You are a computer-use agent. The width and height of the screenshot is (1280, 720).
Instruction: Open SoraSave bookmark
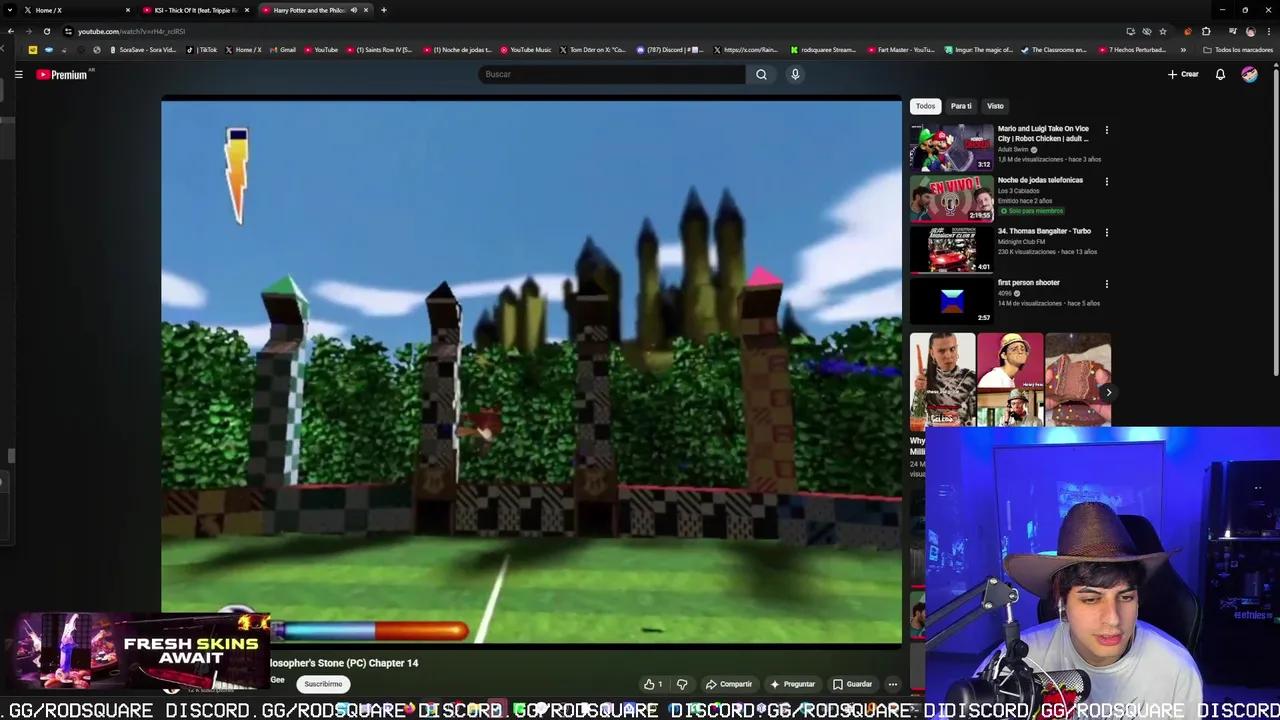(x=141, y=50)
